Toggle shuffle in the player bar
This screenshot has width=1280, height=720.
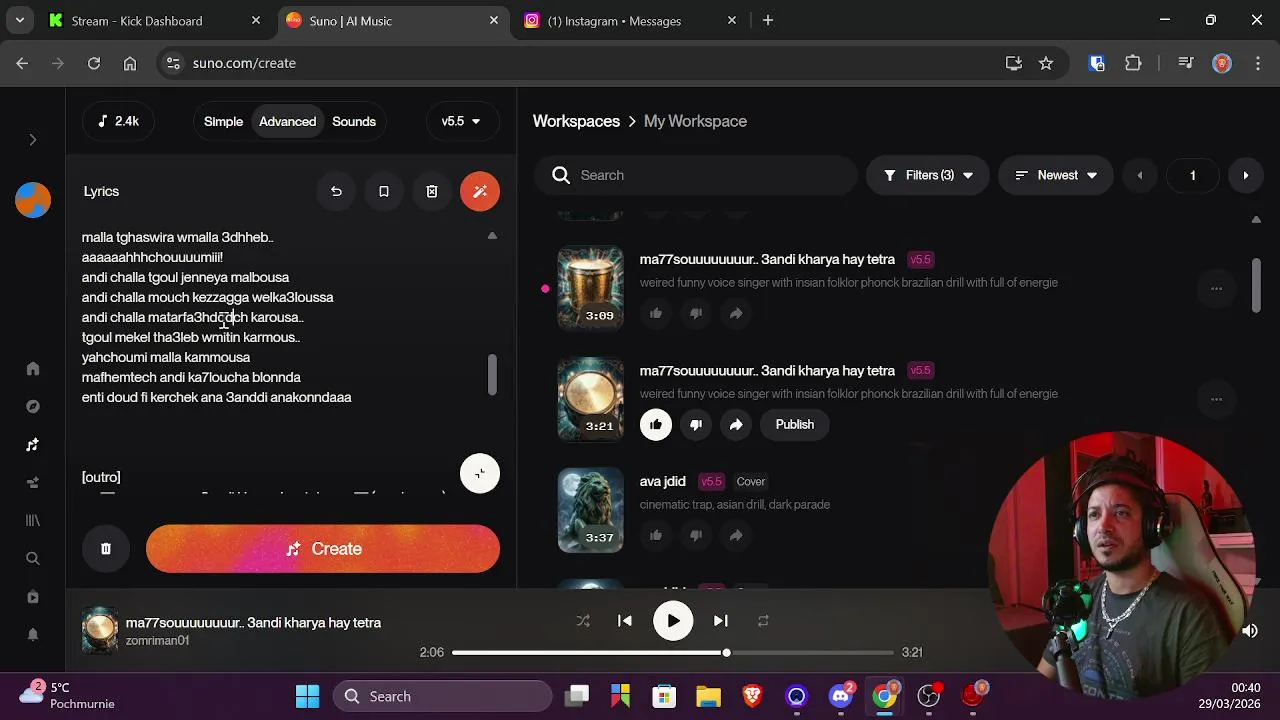pos(583,621)
